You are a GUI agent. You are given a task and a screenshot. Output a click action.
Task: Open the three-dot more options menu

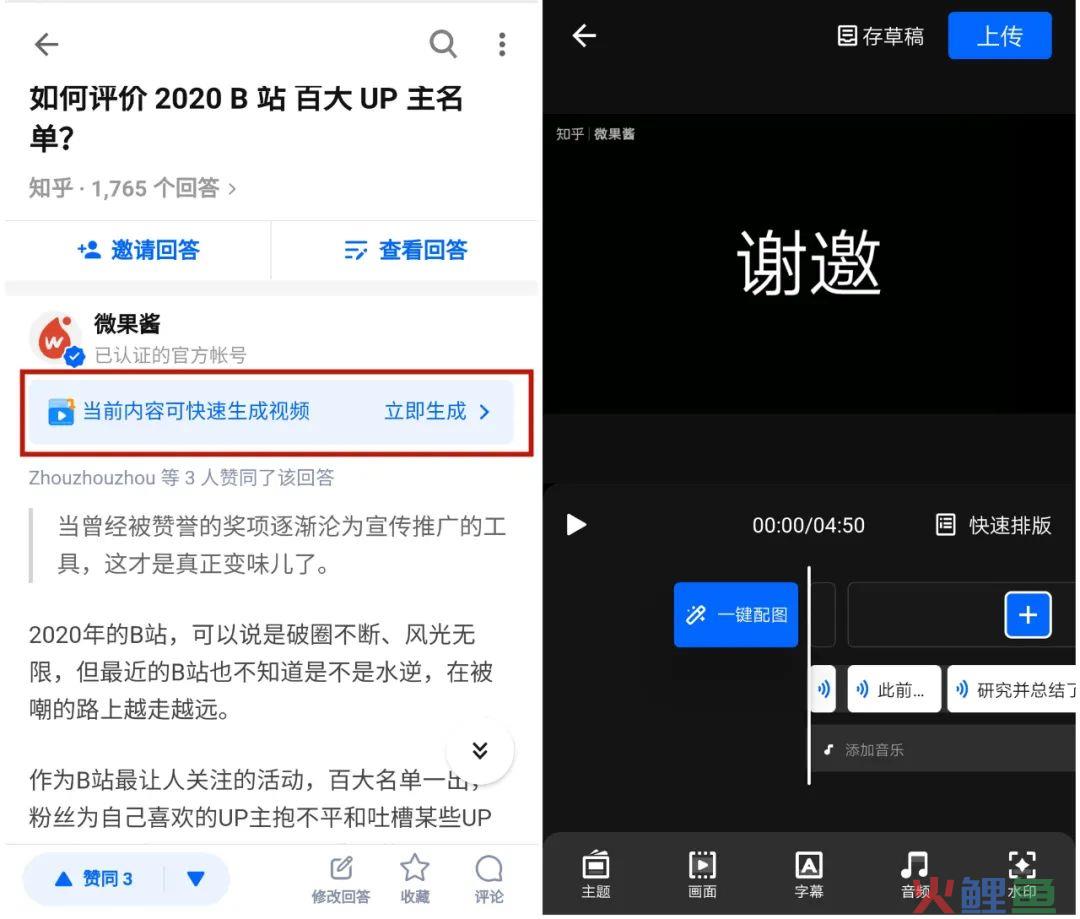click(502, 44)
